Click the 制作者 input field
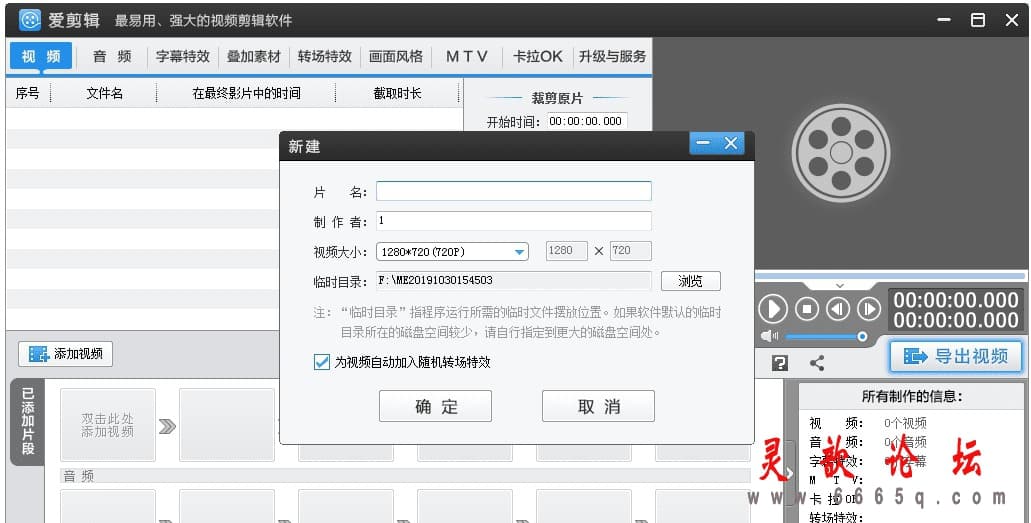Viewport: 1031px width, 523px height. pyautogui.click(x=514, y=221)
